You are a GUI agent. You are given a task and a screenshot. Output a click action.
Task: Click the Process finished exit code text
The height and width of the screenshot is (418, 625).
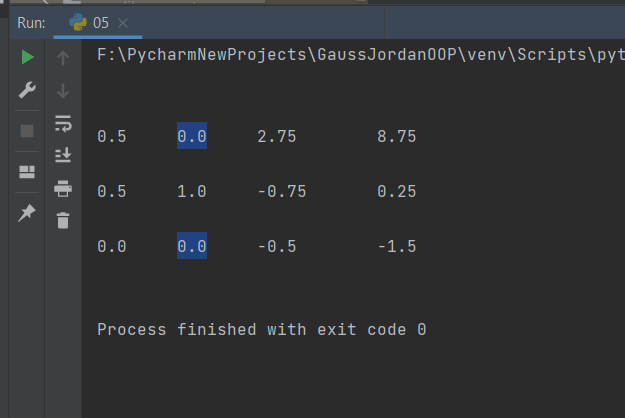262,330
